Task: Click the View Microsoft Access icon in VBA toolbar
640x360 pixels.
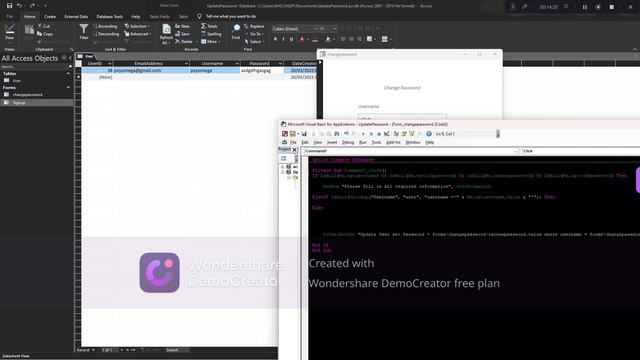Action: click(285, 134)
